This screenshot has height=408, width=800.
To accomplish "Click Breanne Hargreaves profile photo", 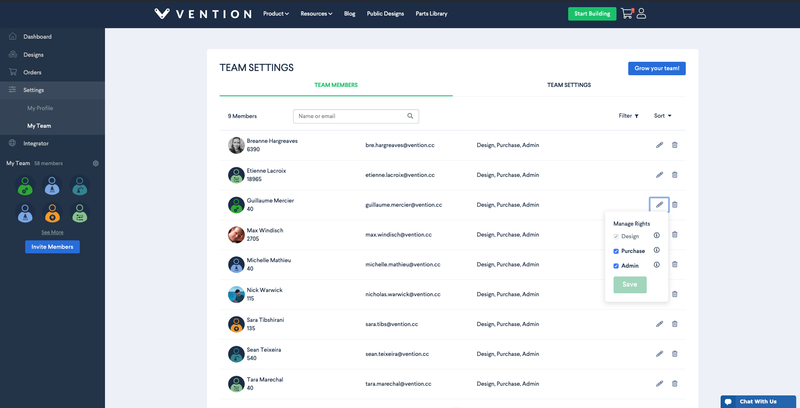I will click(x=236, y=145).
